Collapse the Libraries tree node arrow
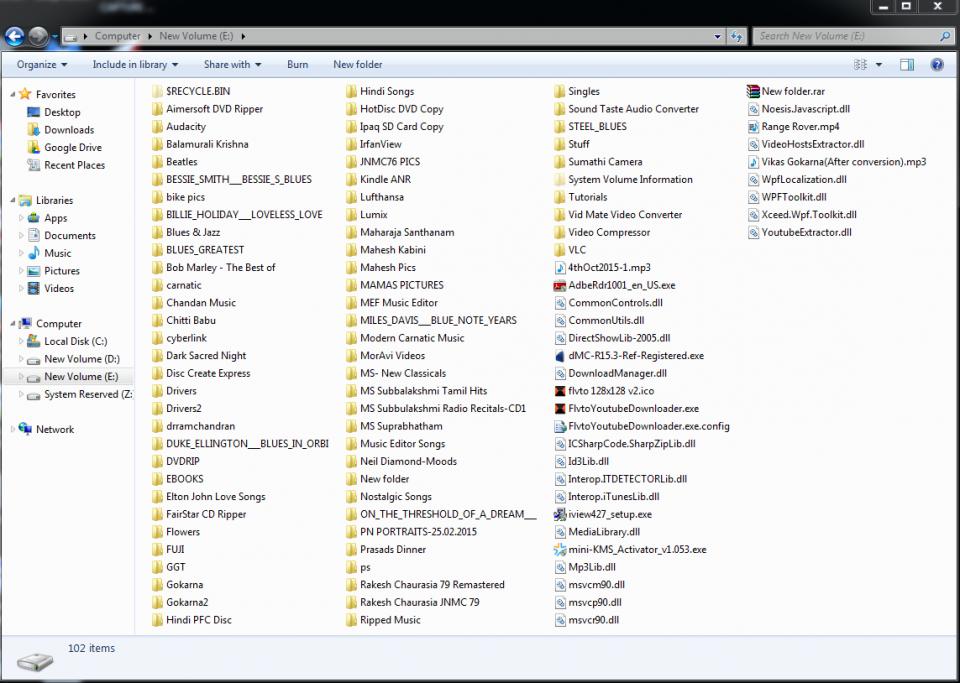This screenshot has width=960, height=683. (x=14, y=200)
